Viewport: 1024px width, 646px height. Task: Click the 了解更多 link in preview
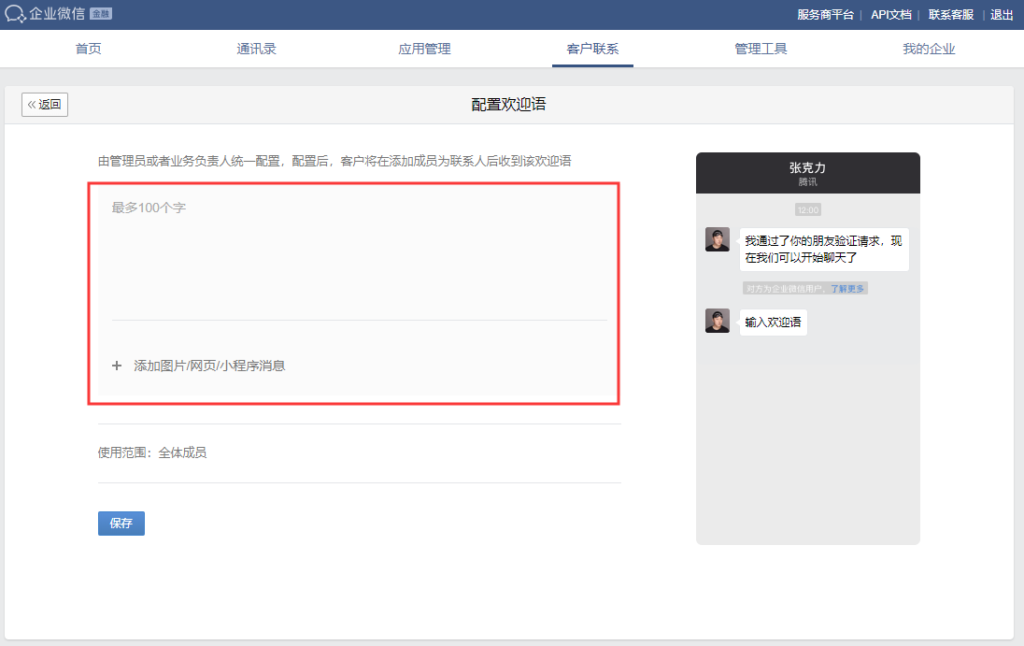click(x=847, y=289)
